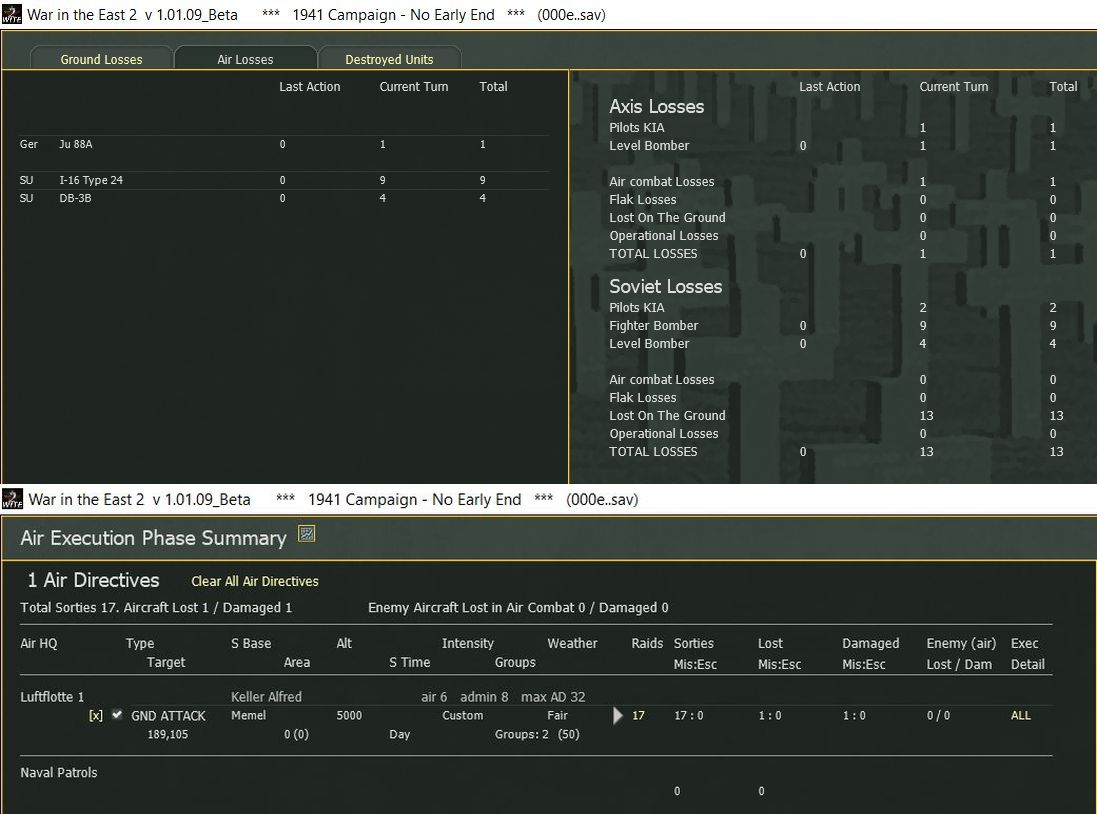The height and width of the screenshot is (814, 1097).
Task: Click Soviet Fighter Bomber row label
Action: click(653, 325)
